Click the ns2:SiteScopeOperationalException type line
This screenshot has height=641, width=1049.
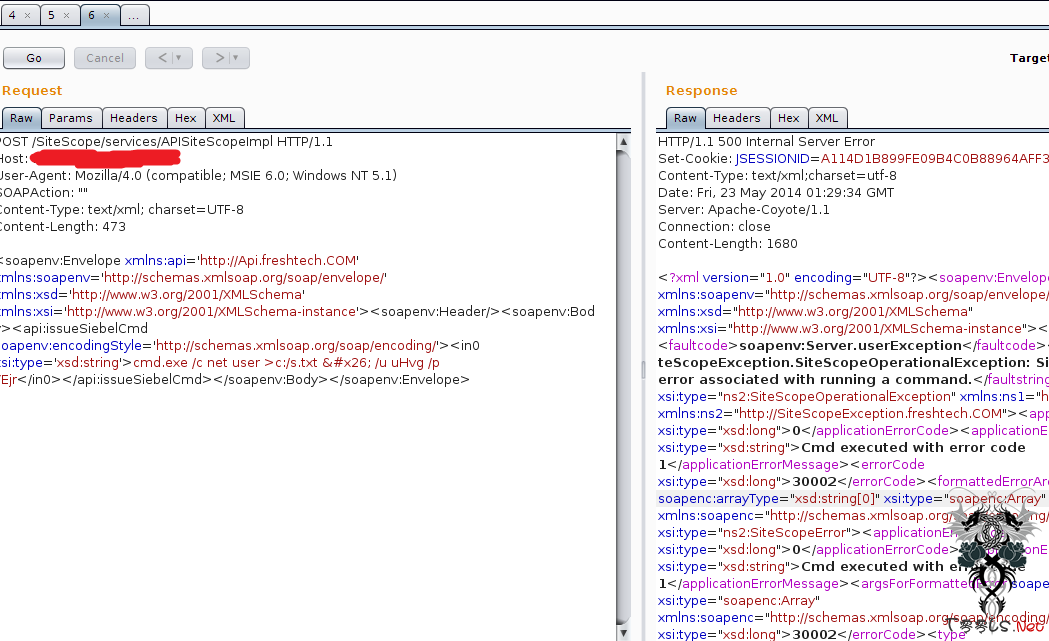pos(854,397)
